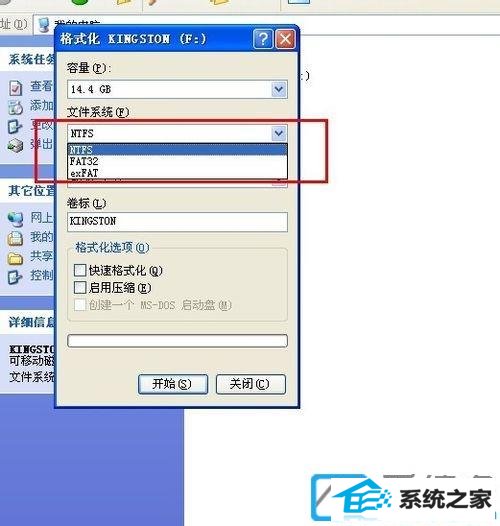This screenshot has width=500, height=526.
Task: Click the volume label field containing KINGSTON
Action: tap(177, 222)
